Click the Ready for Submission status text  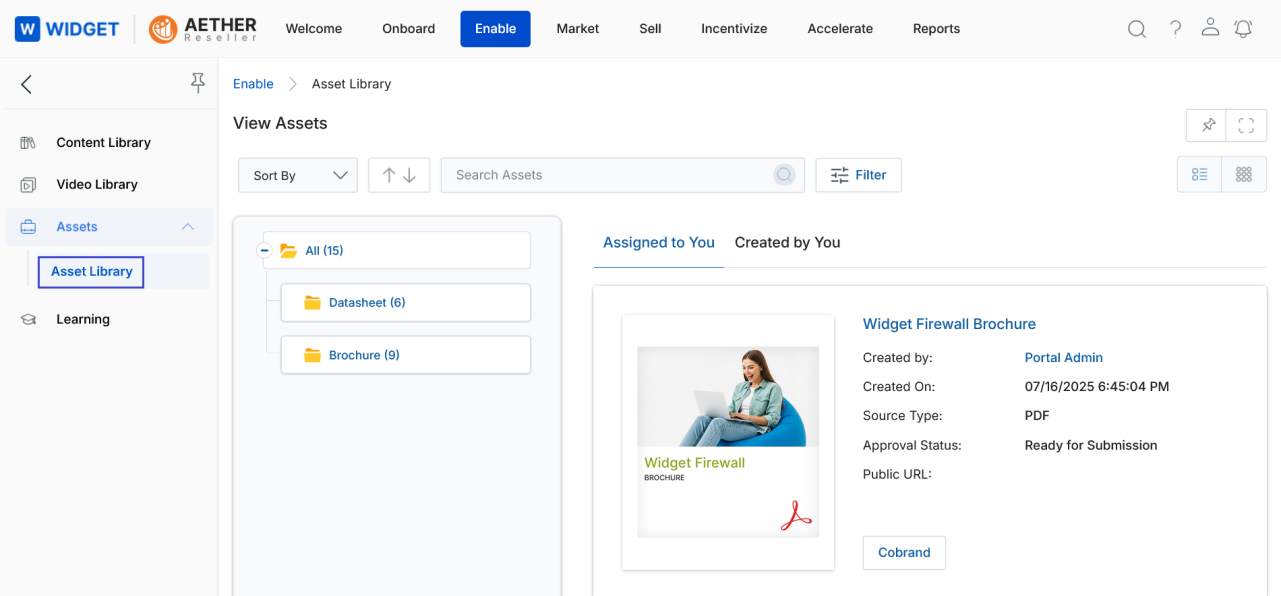[x=1091, y=446]
